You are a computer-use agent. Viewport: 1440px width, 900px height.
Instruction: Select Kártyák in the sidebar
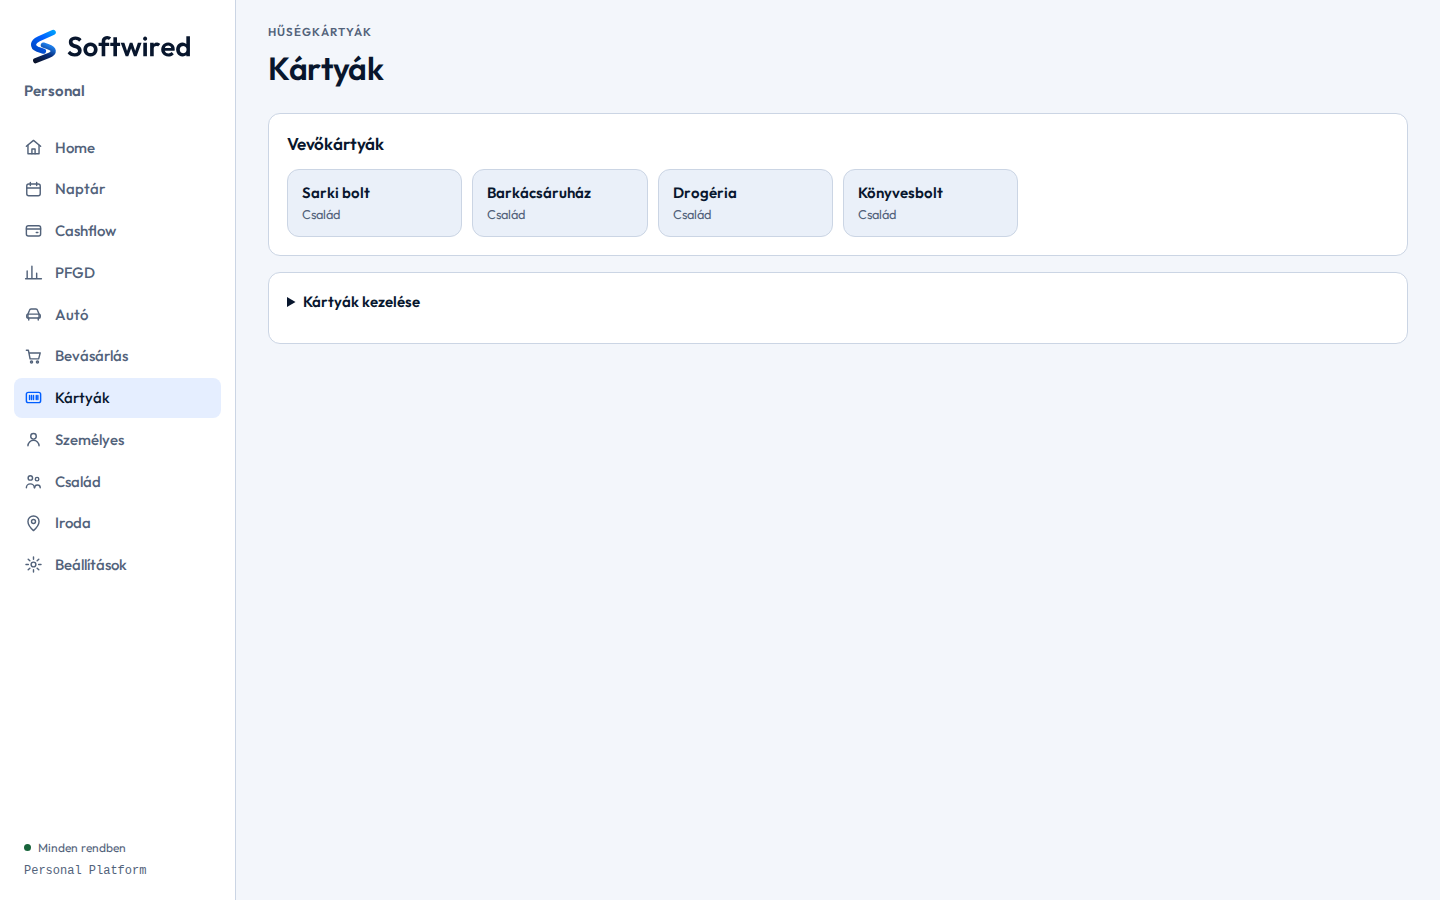tap(117, 398)
